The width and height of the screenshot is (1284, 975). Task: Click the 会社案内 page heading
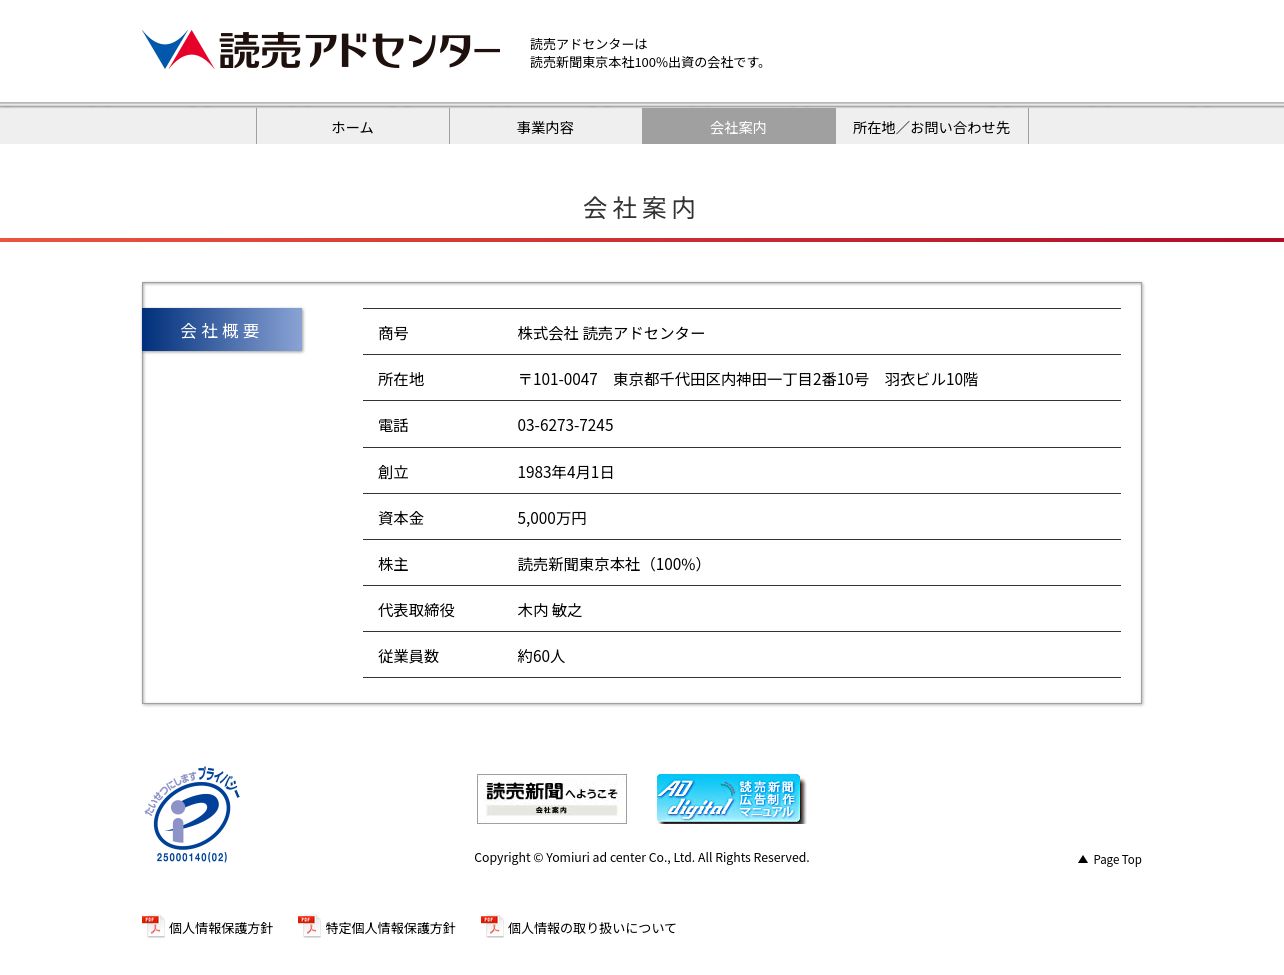click(x=640, y=207)
